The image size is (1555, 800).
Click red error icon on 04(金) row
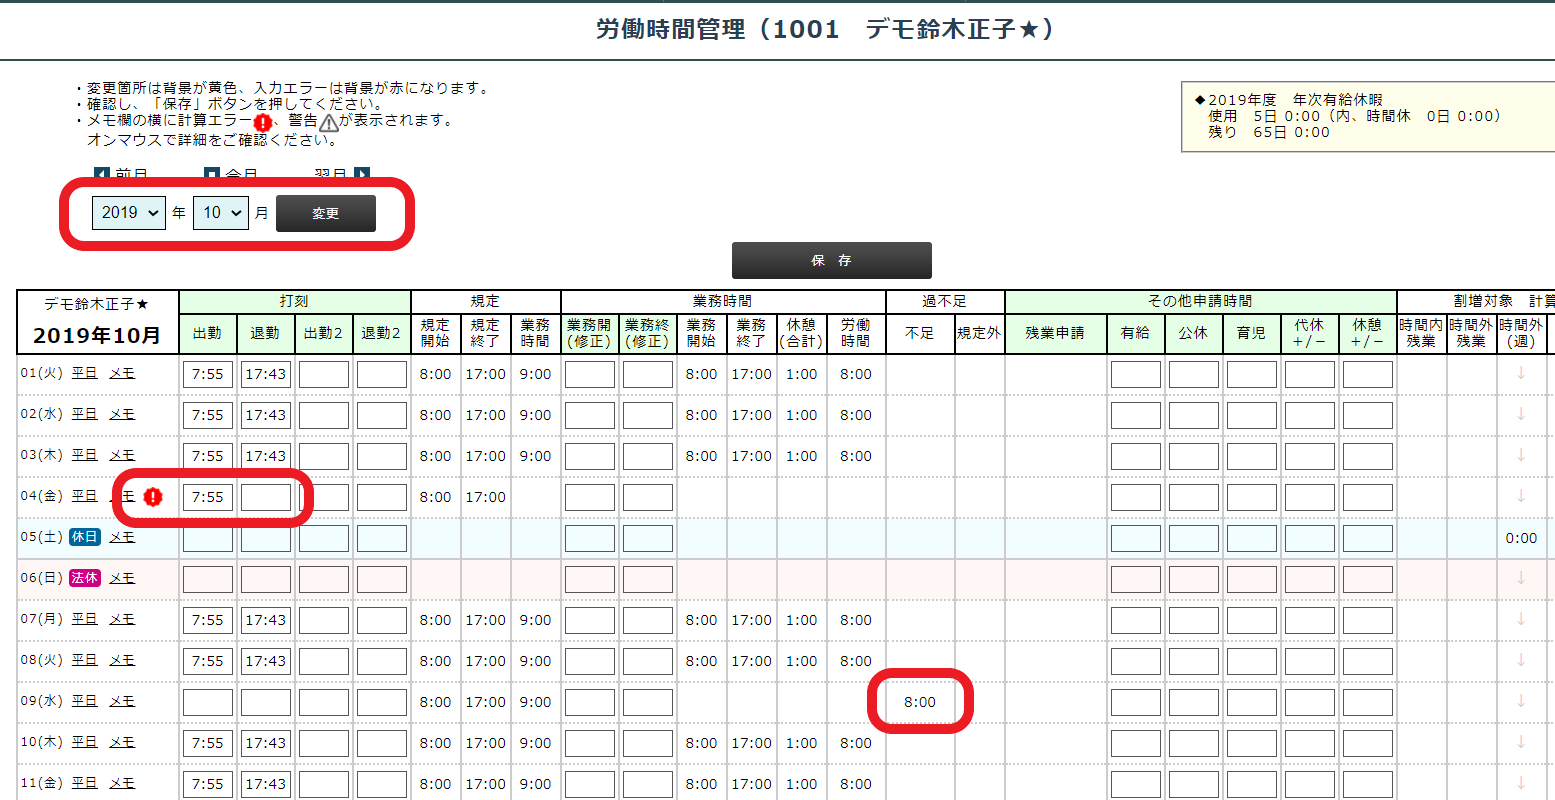152,496
